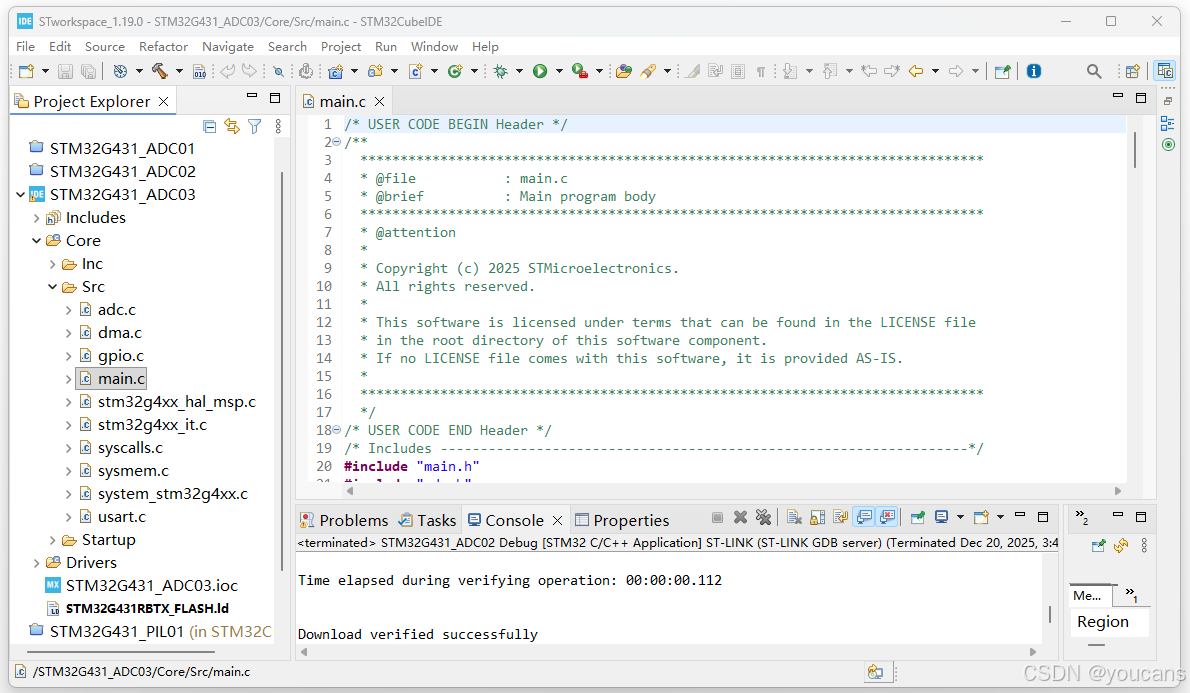Click the Run with toolbox icon
Viewport: 1190px width, 693px height.
(x=580, y=71)
